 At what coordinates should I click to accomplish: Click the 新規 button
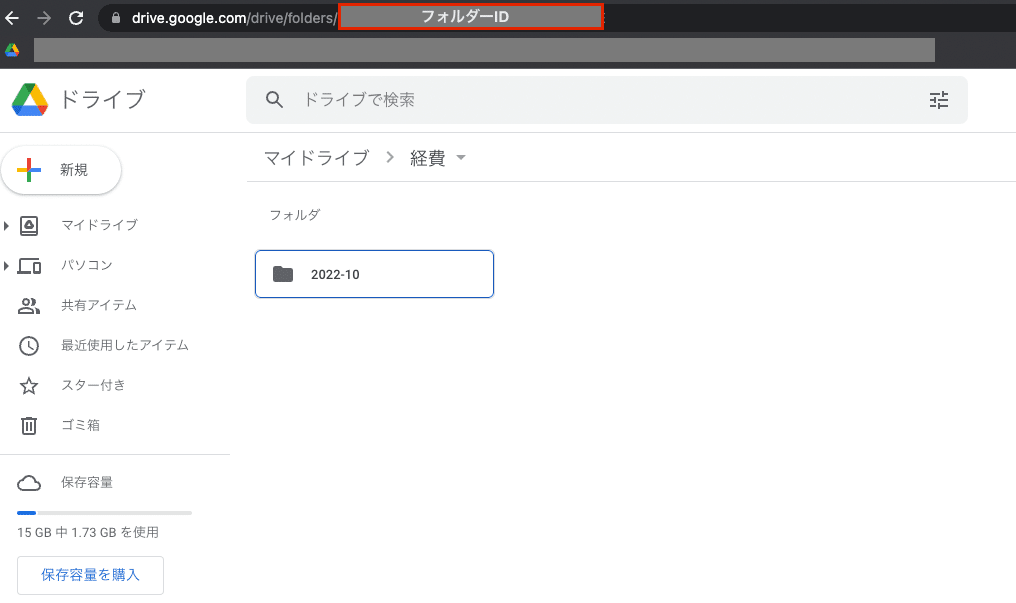coord(62,170)
